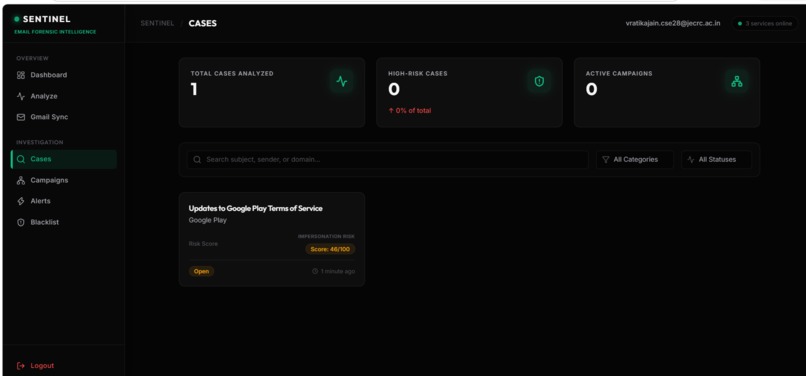Image resolution: width=806 pixels, height=376 pixels.
Task: Click the SENTINEL logo title
Action: (x=47, y=20)
